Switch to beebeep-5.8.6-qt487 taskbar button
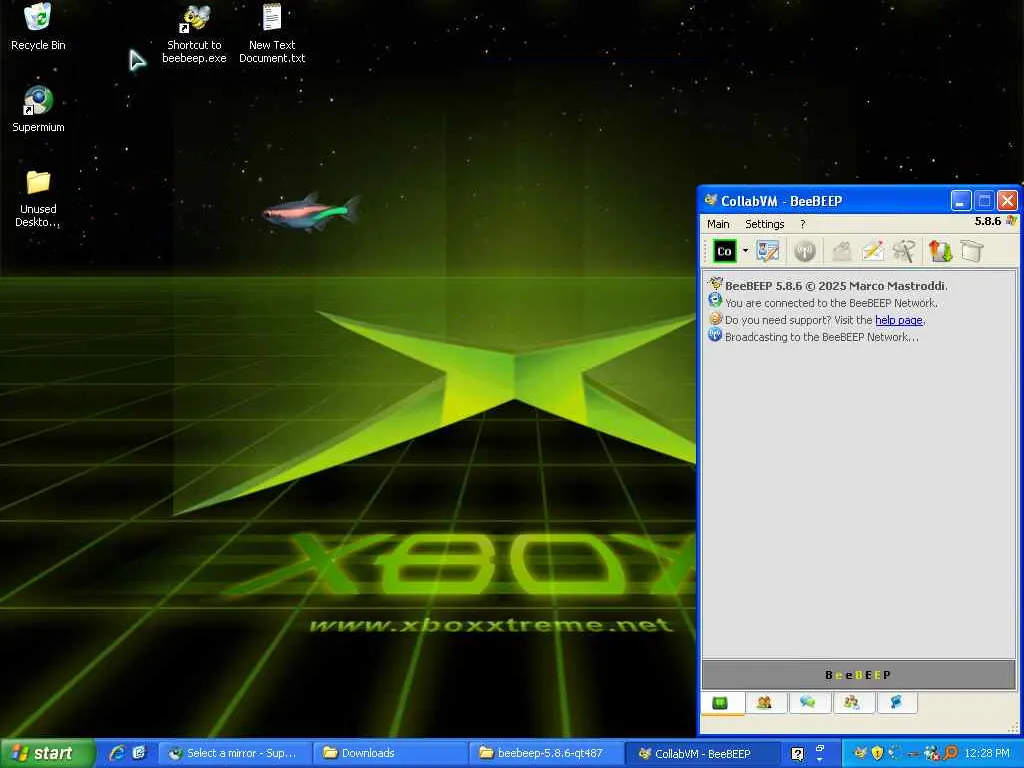Screen dimensions: 1024x768 [545, 753]
